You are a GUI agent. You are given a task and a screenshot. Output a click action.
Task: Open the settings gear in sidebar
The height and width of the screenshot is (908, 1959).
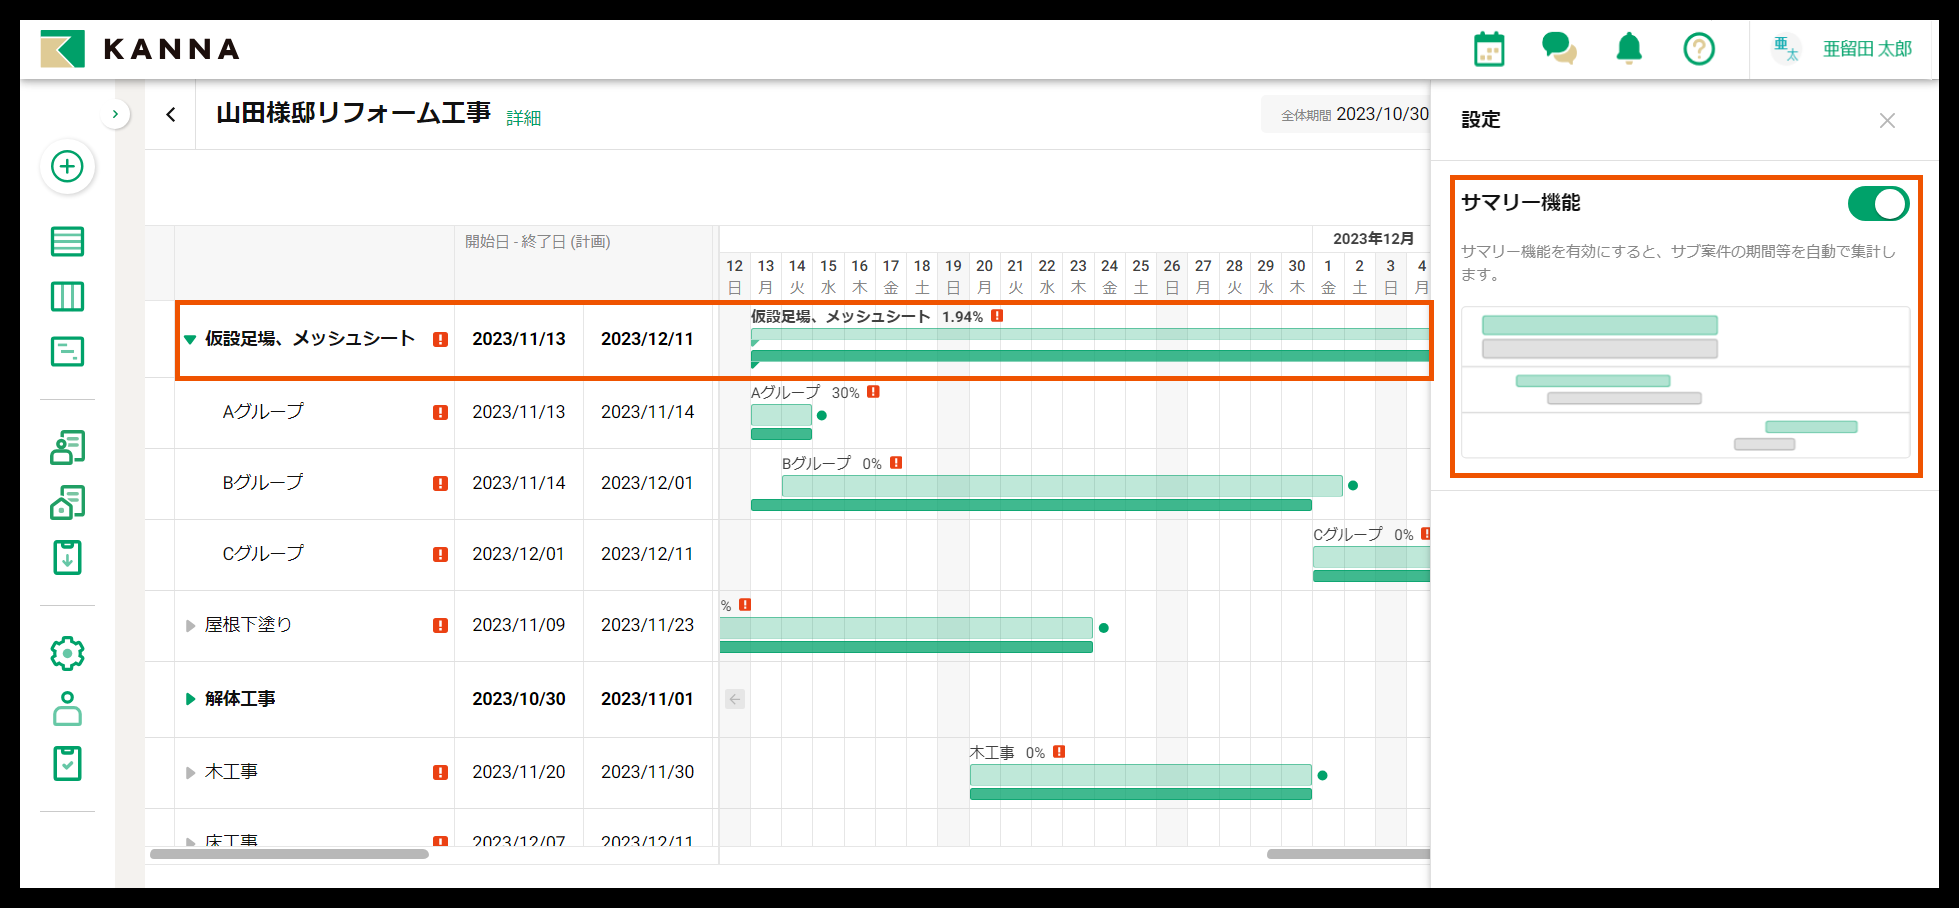67,654
